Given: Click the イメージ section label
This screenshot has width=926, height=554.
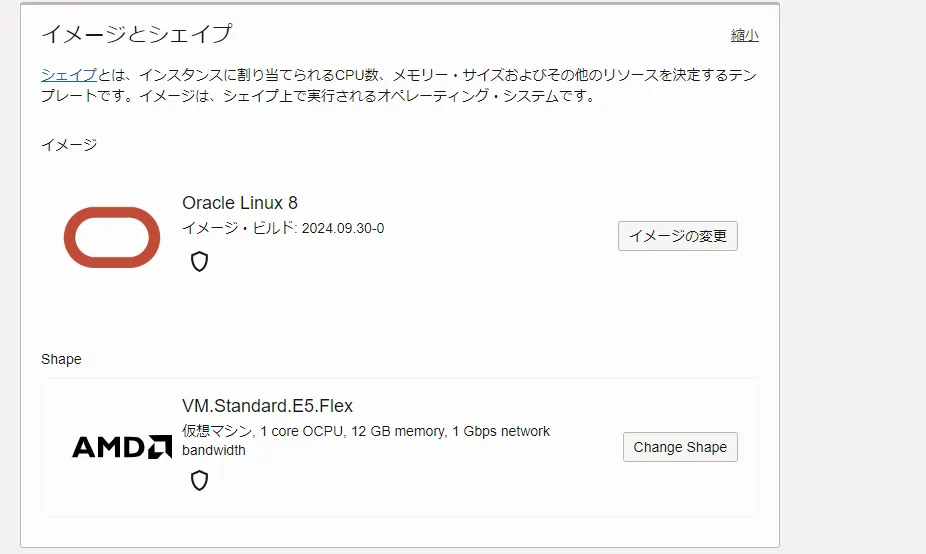Looking at the screenshot, I should click(x=69, y=144).
